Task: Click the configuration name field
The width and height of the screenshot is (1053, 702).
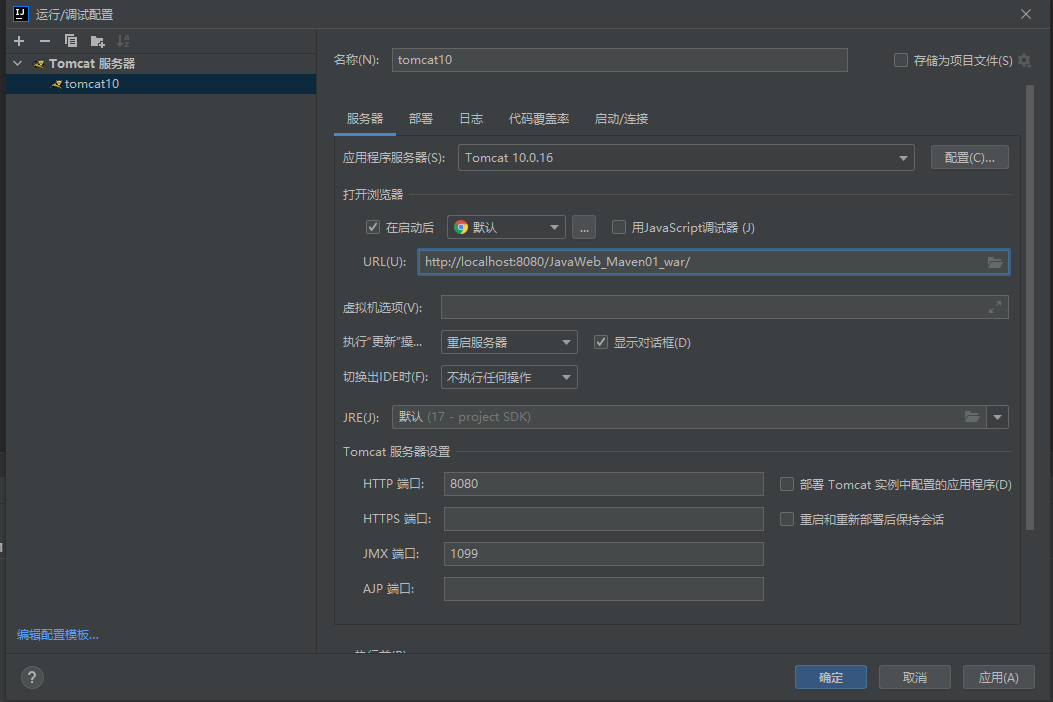Action: pos(619,60)
